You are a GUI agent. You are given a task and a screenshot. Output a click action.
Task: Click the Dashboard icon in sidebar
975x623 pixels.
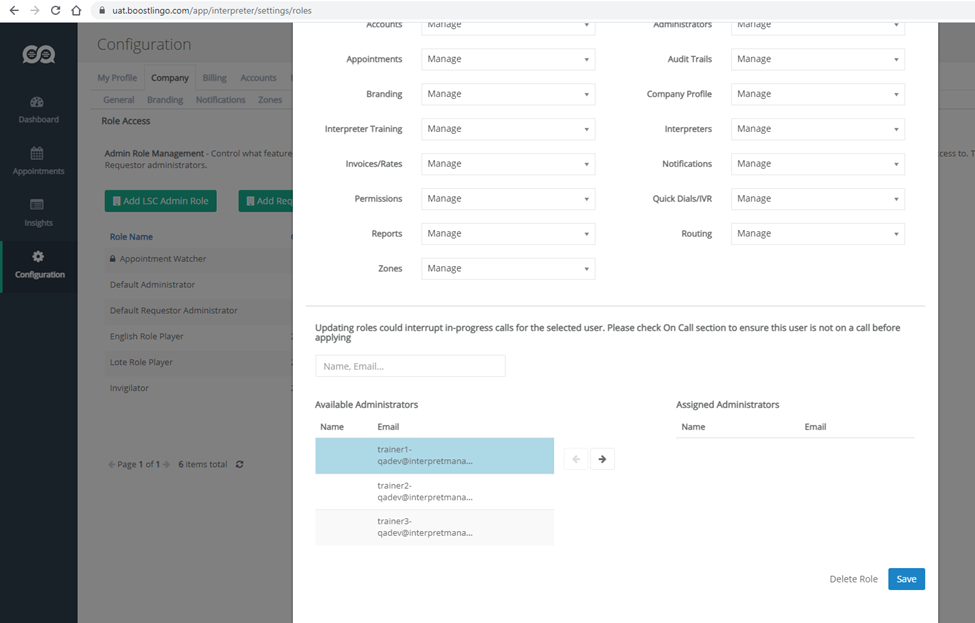37,102
